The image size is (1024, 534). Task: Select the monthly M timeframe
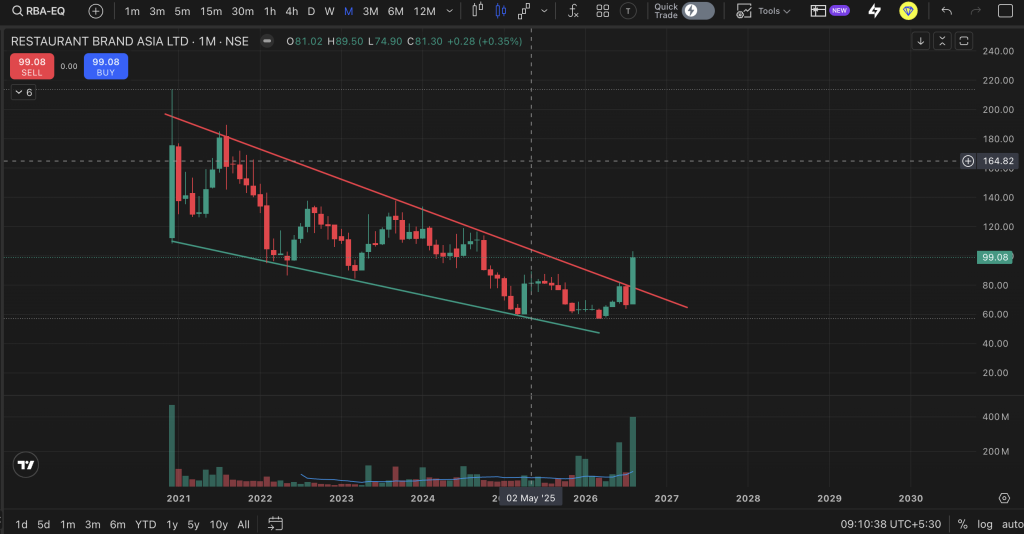click(349, 11)
